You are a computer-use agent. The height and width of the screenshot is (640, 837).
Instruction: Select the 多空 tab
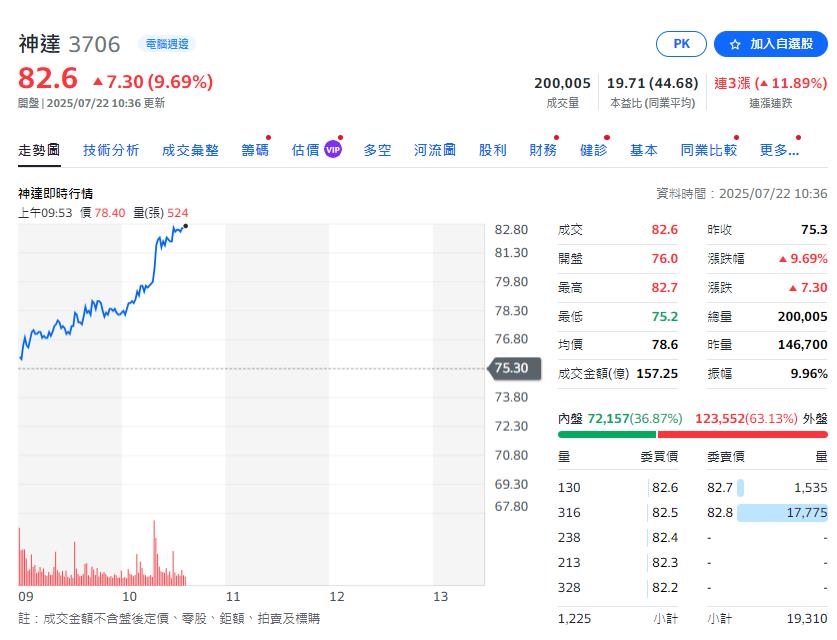pyautogui.click(x=379, y=148)
